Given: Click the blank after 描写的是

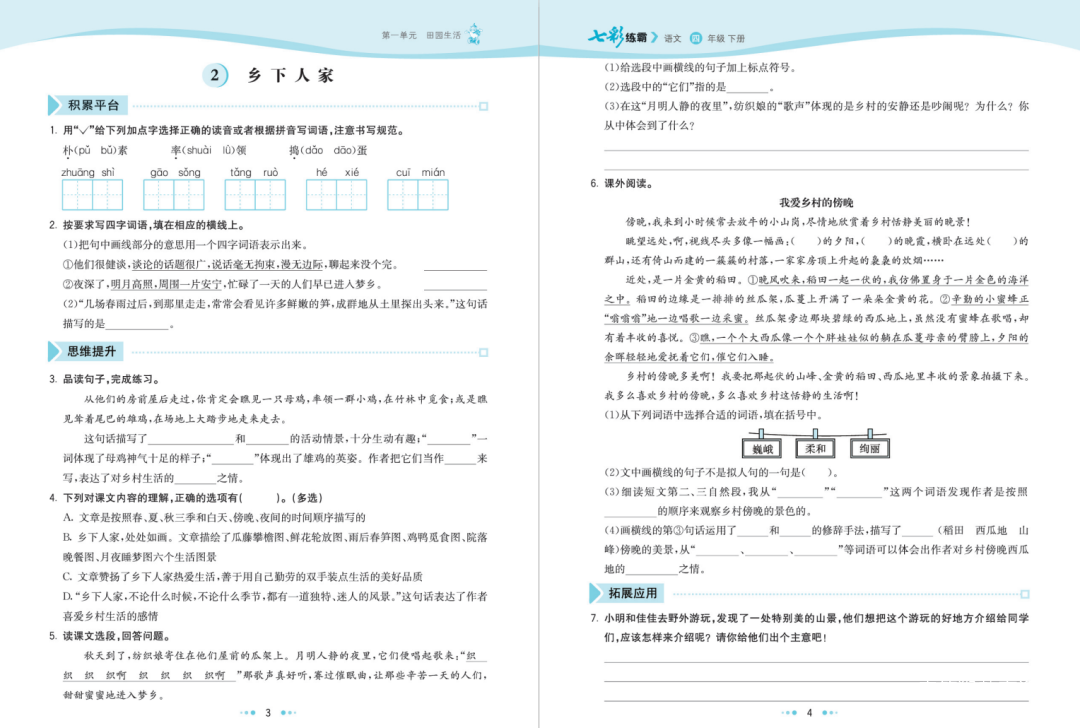Looking at the screenshot, I should coord(137,325).
